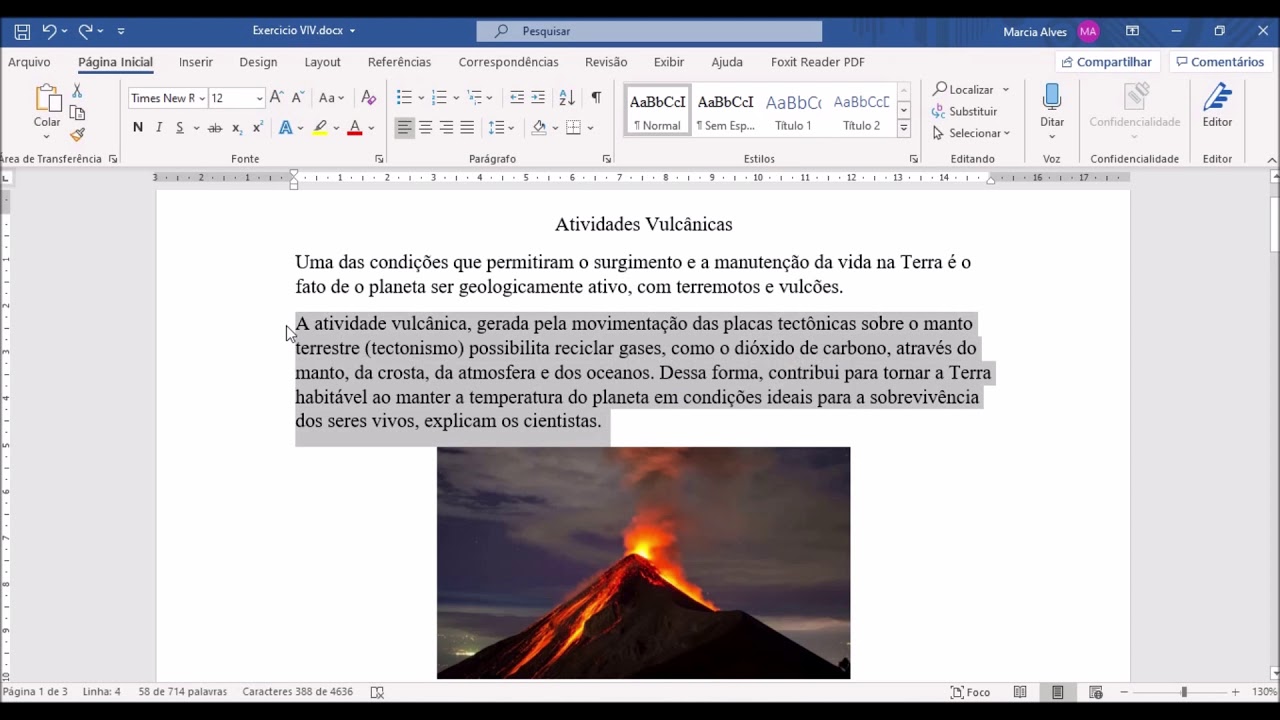The width and height of the screenshot is (1280, 720).
Task: Decrease paragraph indent
Action: coord(517,98)
